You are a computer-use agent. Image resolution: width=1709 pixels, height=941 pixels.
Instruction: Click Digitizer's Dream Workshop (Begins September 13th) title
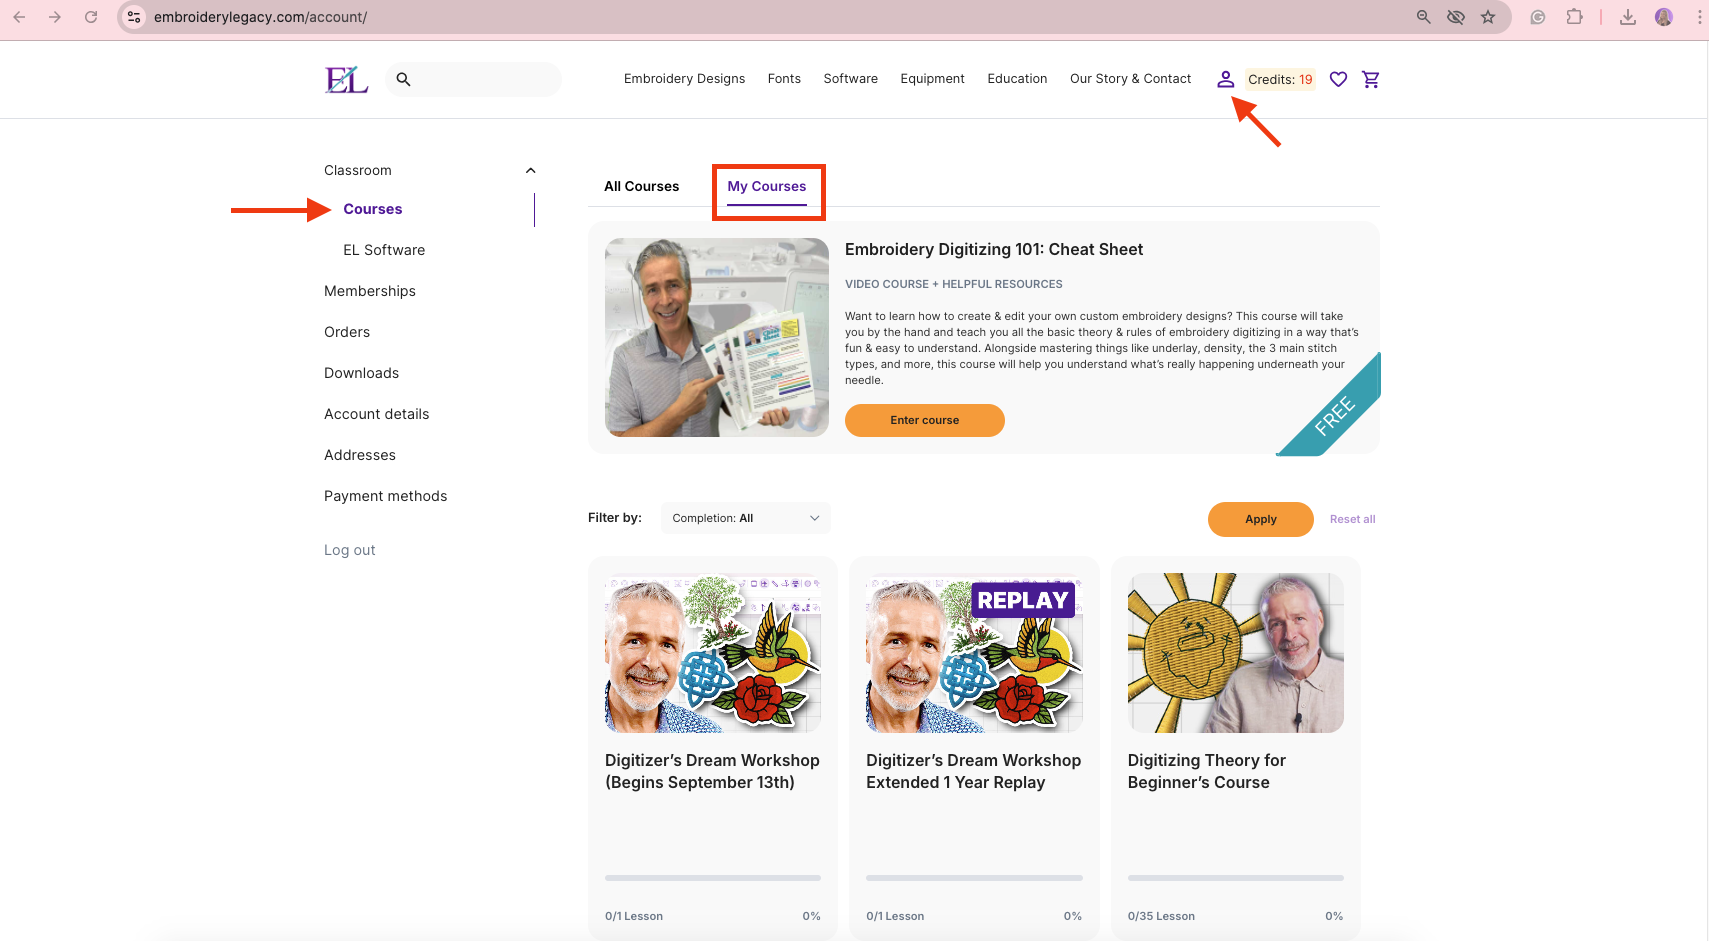tap(712, 772)
